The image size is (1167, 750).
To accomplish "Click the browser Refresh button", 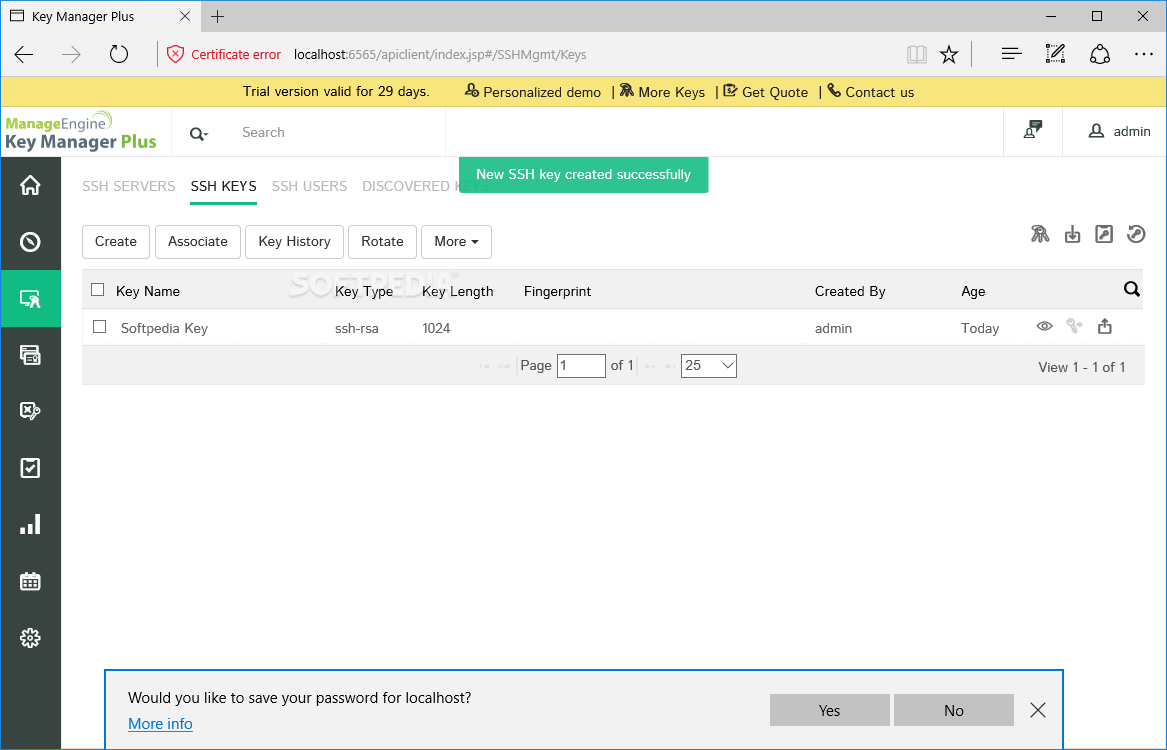I will point(118,54).
